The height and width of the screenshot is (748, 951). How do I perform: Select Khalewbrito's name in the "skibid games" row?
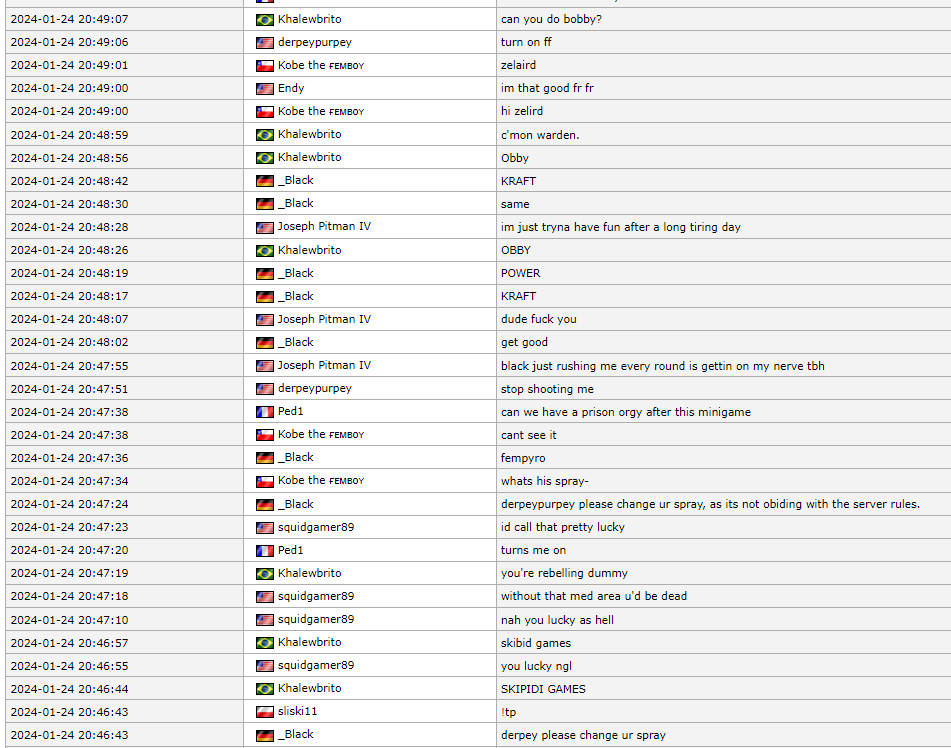(x=309, y=642)
